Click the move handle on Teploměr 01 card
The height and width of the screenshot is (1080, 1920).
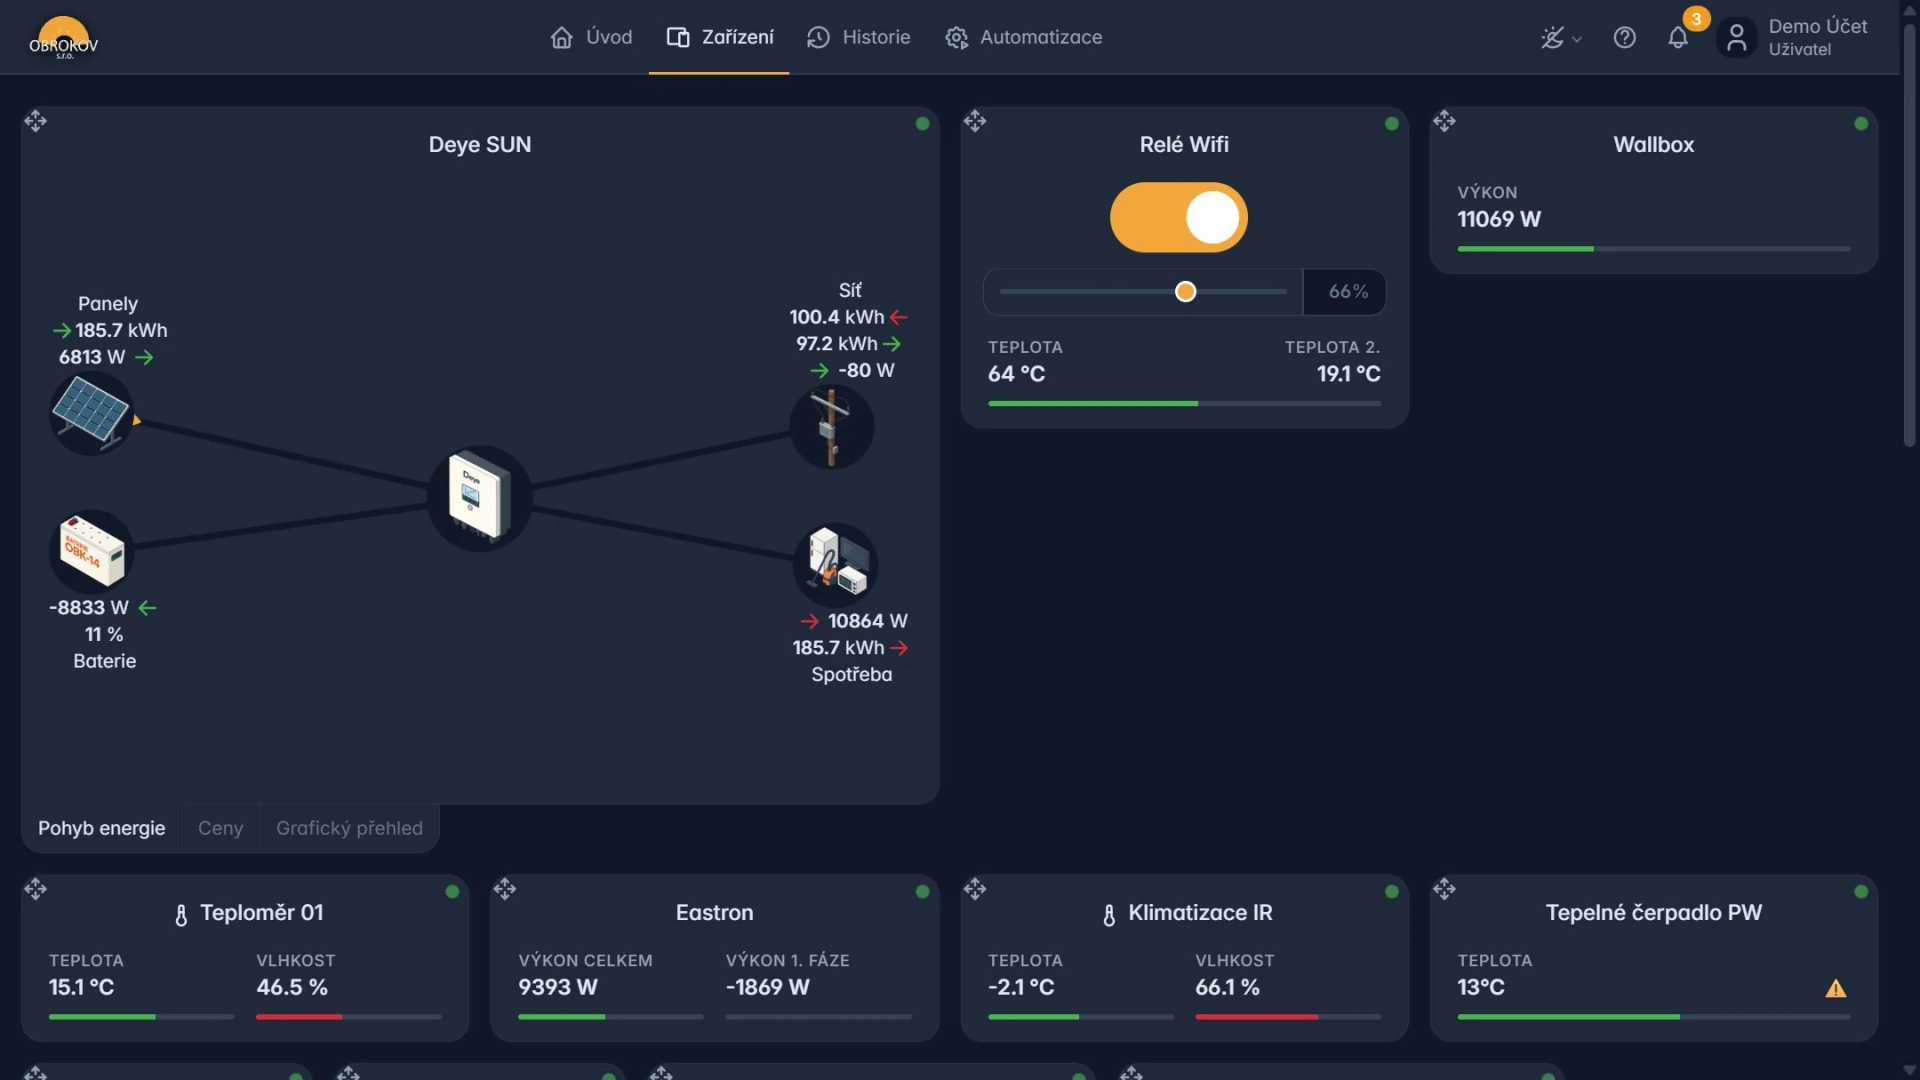point(36,889)
